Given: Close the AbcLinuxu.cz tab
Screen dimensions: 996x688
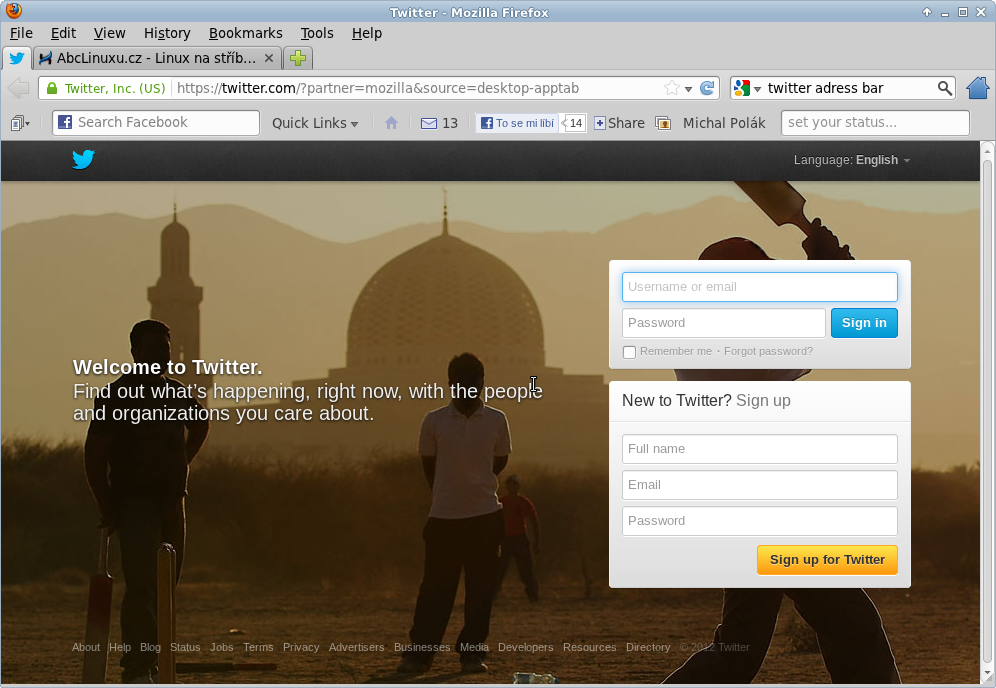Looking at the screenshot, I should pyautogui.click(x=269, y=58).
